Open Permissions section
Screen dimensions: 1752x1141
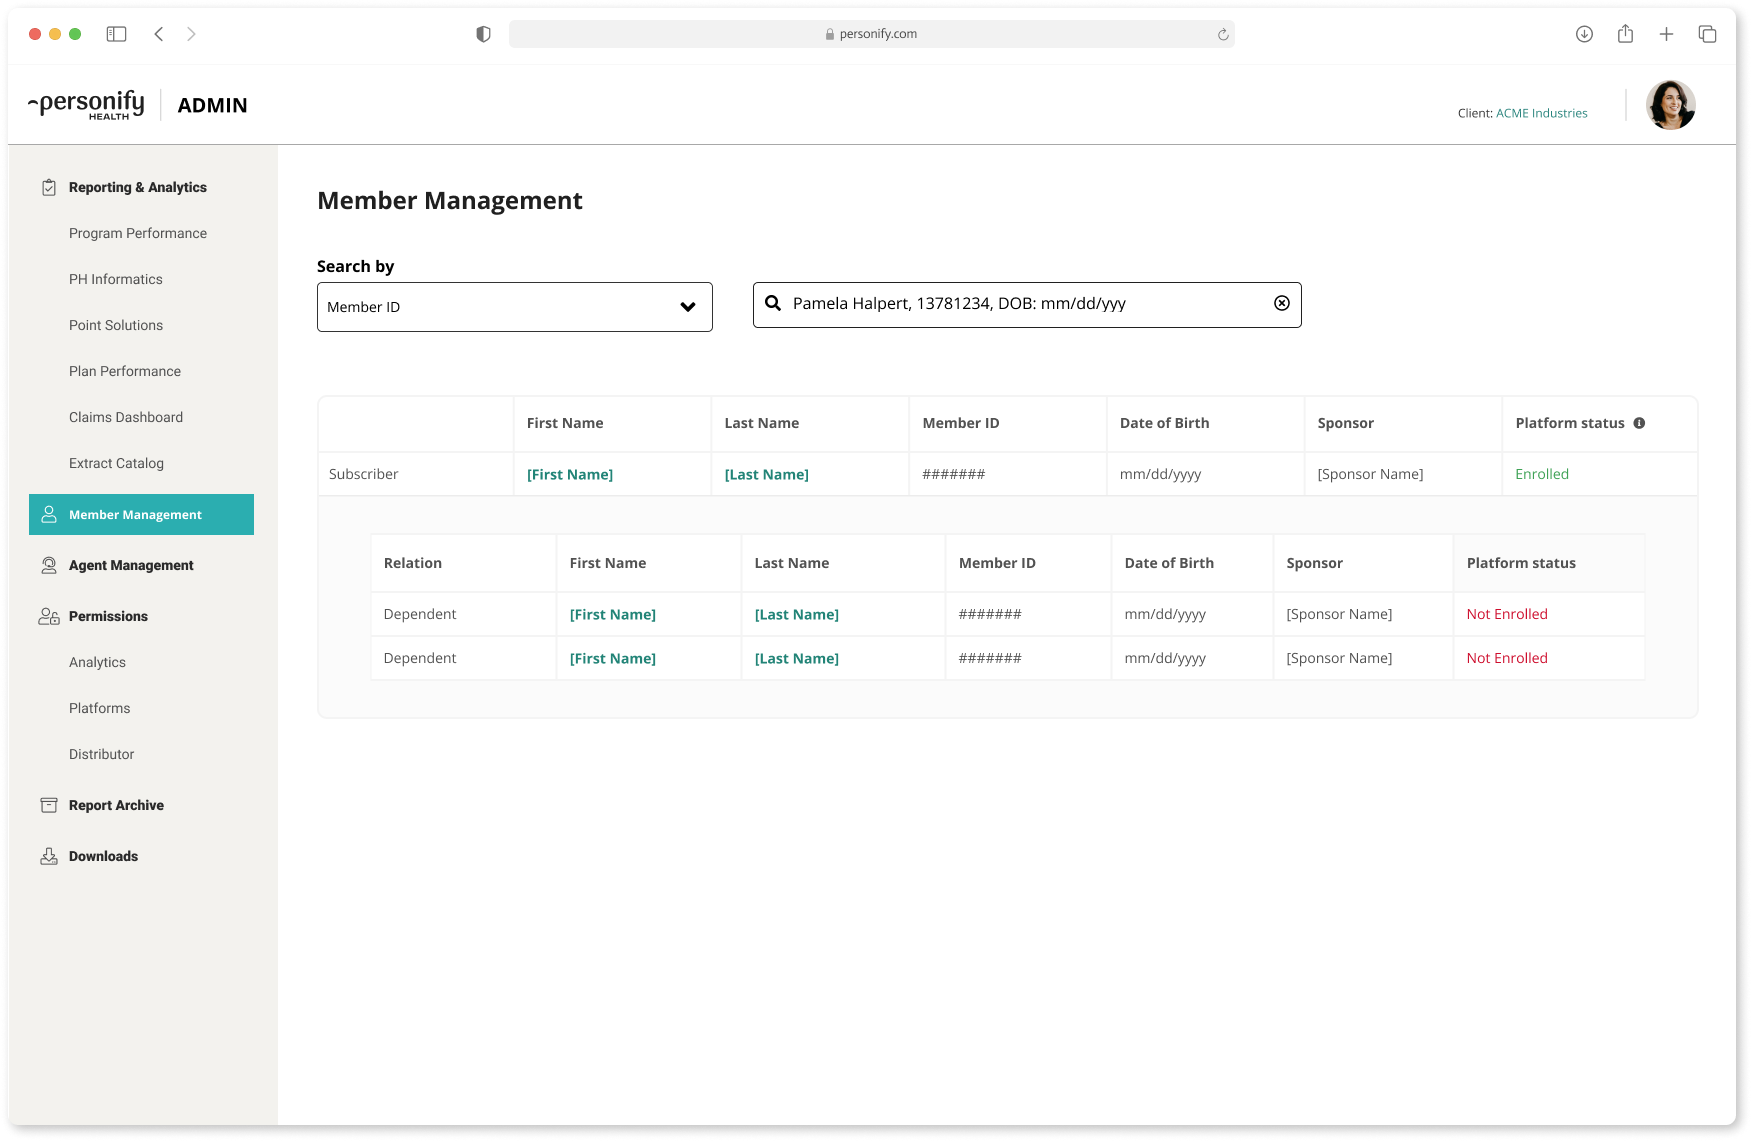click(108, 616)
